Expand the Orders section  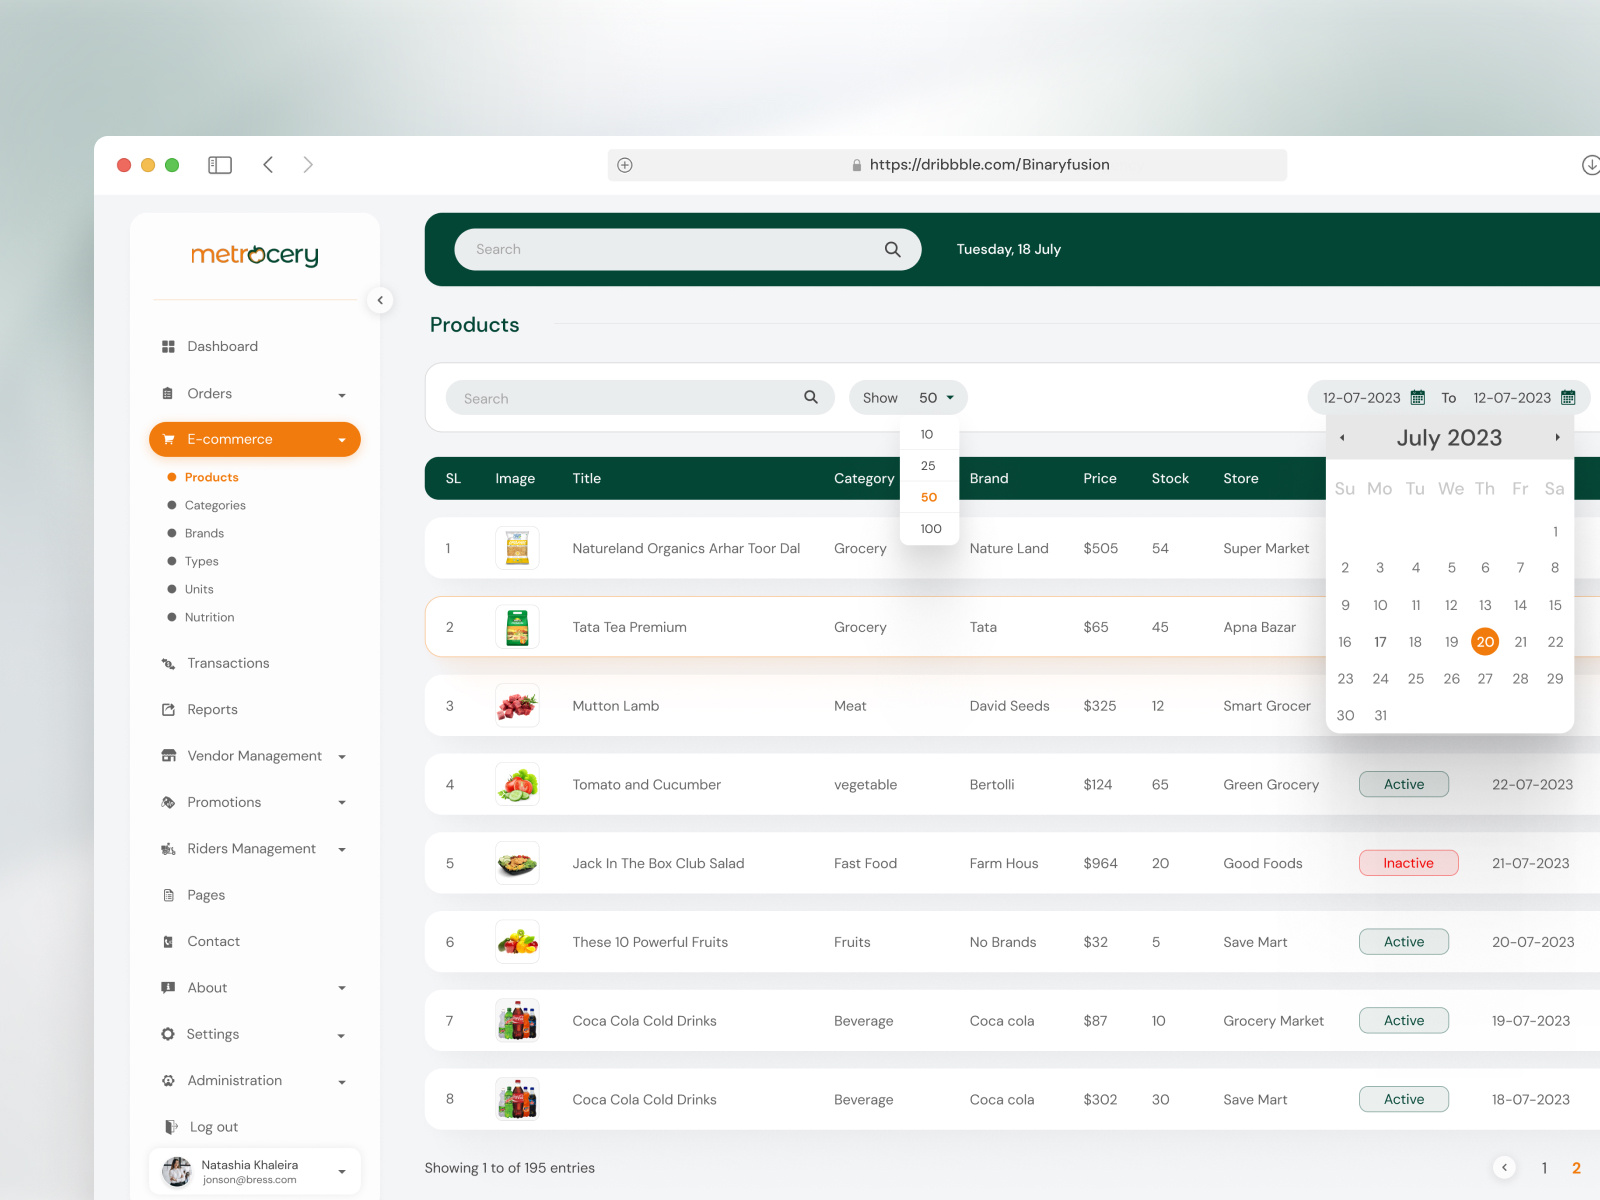pos(343,394)
